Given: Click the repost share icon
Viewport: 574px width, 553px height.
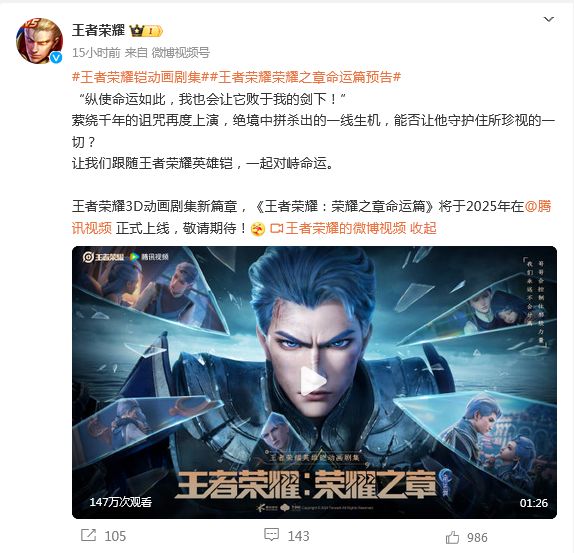Looking at the screenshot, I should point(88,535).
